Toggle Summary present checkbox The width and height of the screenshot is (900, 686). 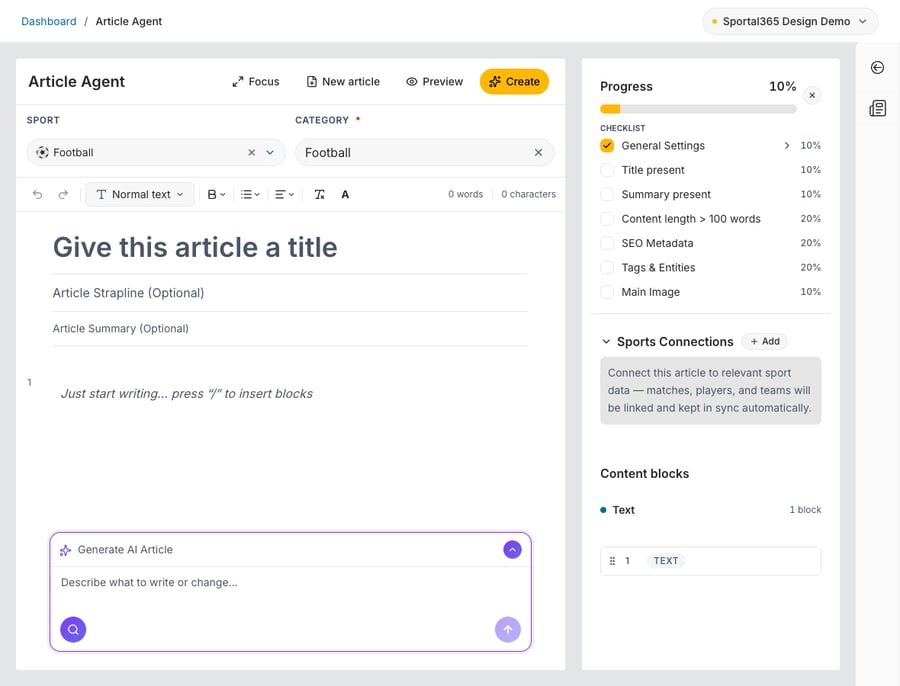[x=607, y=195]
